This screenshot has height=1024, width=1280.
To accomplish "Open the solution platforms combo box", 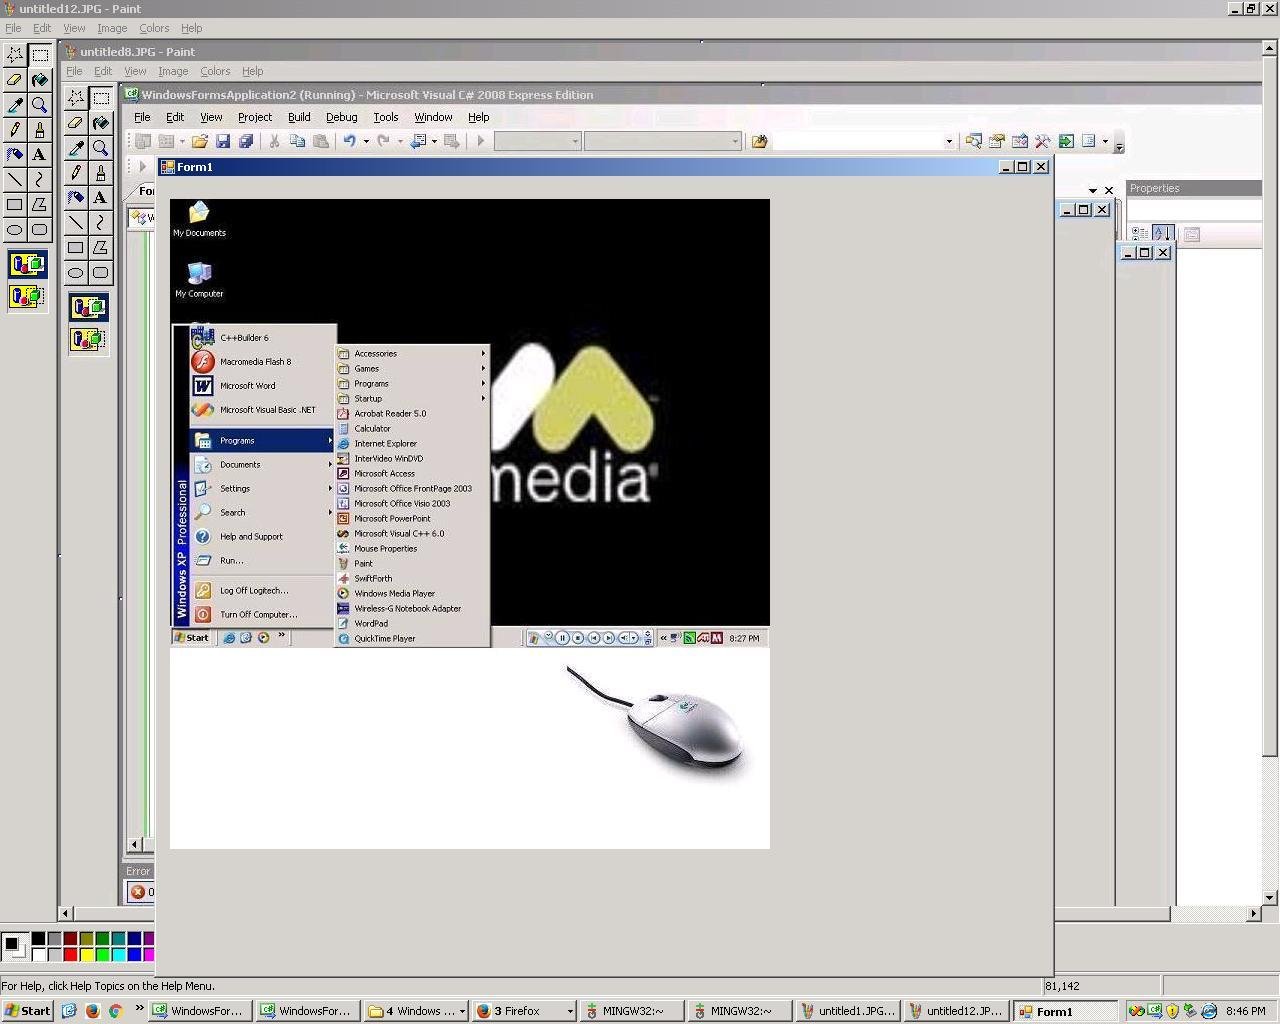I will pos(662,141).
